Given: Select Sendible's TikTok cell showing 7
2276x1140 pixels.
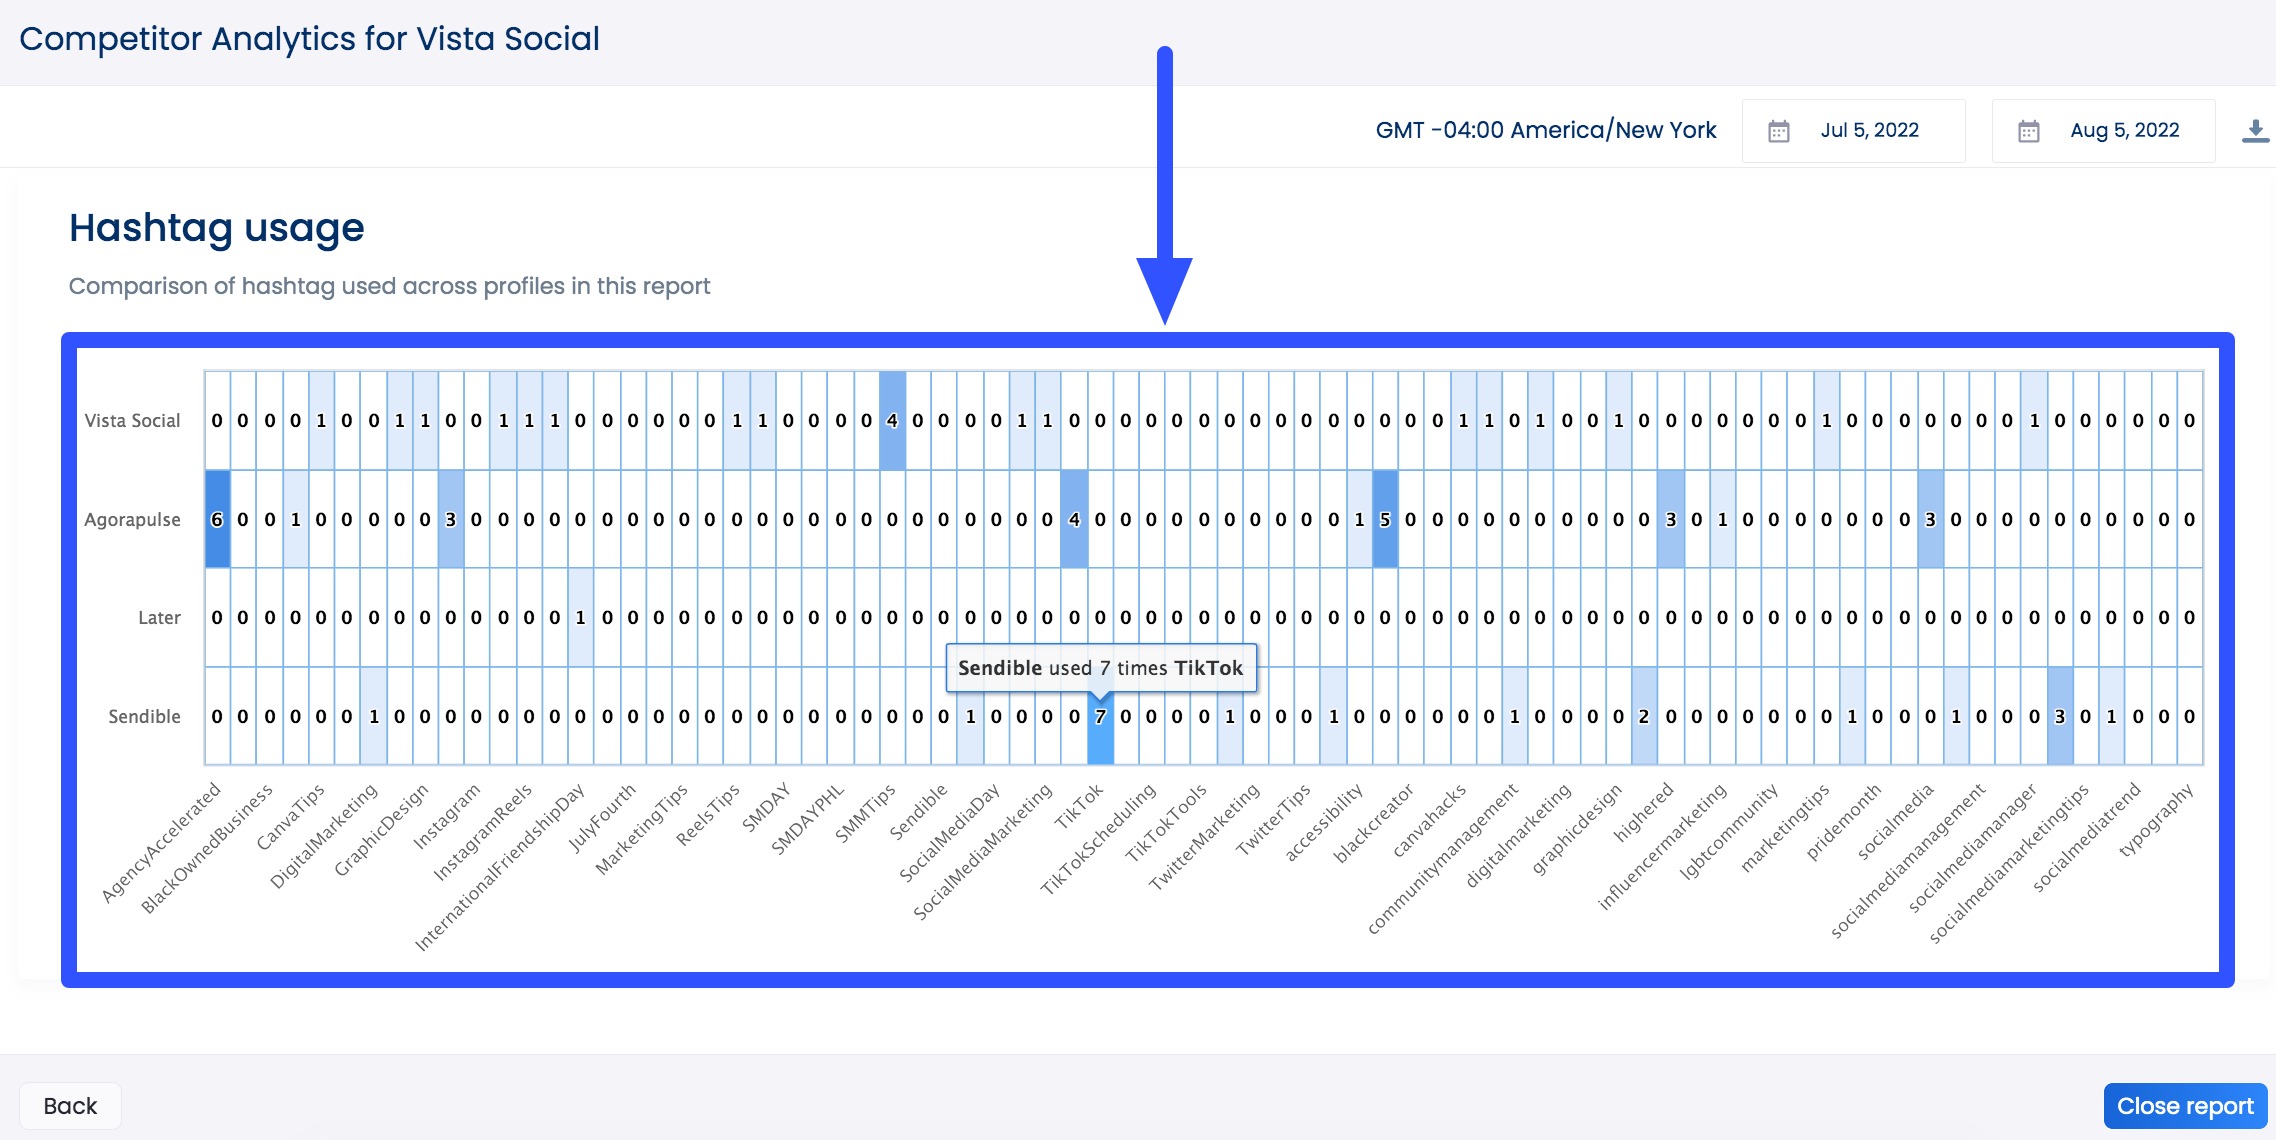Looking at the screenshot, I should tap(1098, 716).
